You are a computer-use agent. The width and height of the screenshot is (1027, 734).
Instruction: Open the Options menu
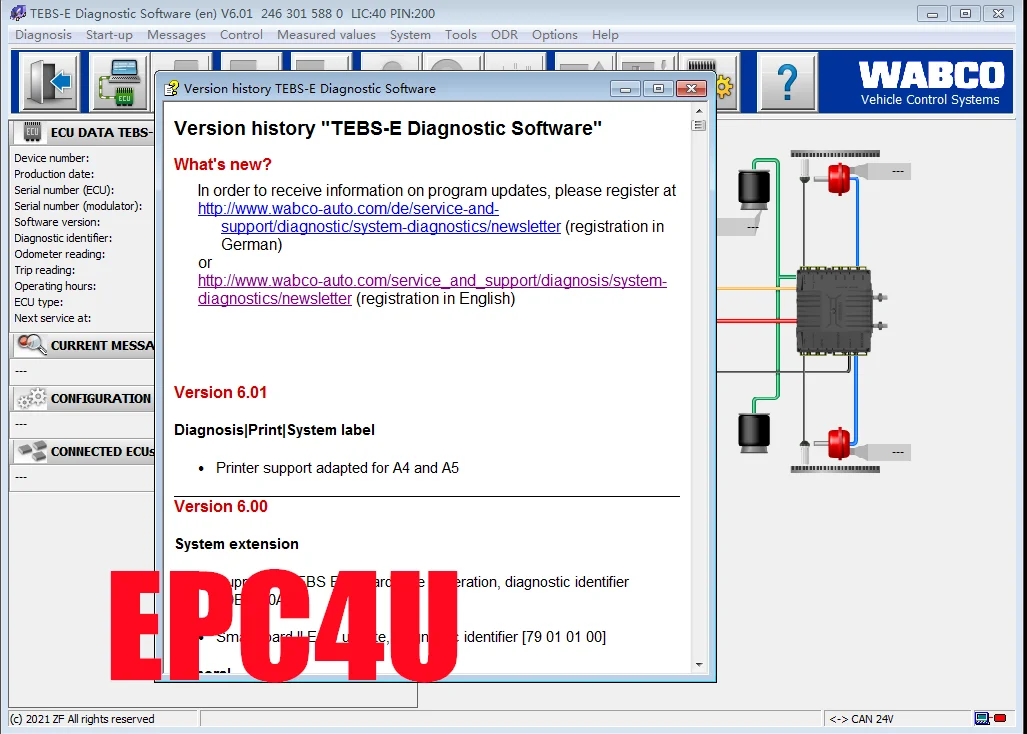tap(555, 35)
